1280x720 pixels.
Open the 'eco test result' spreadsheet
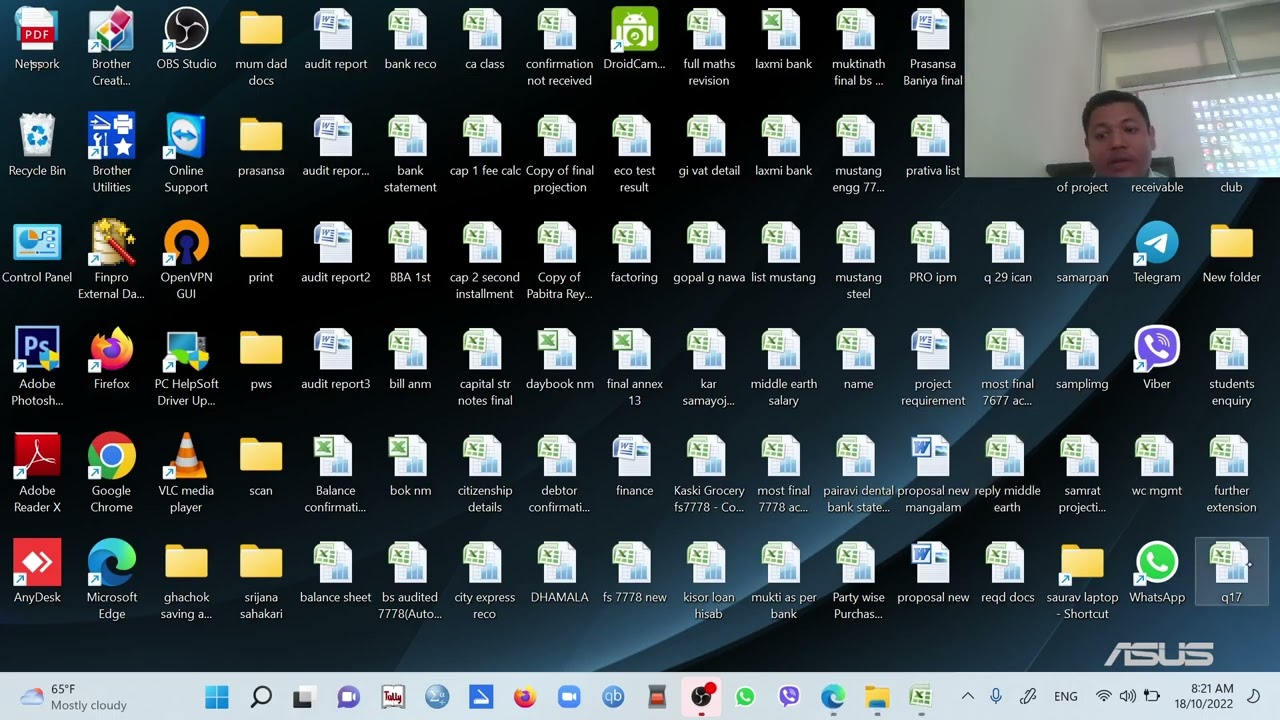634,154
